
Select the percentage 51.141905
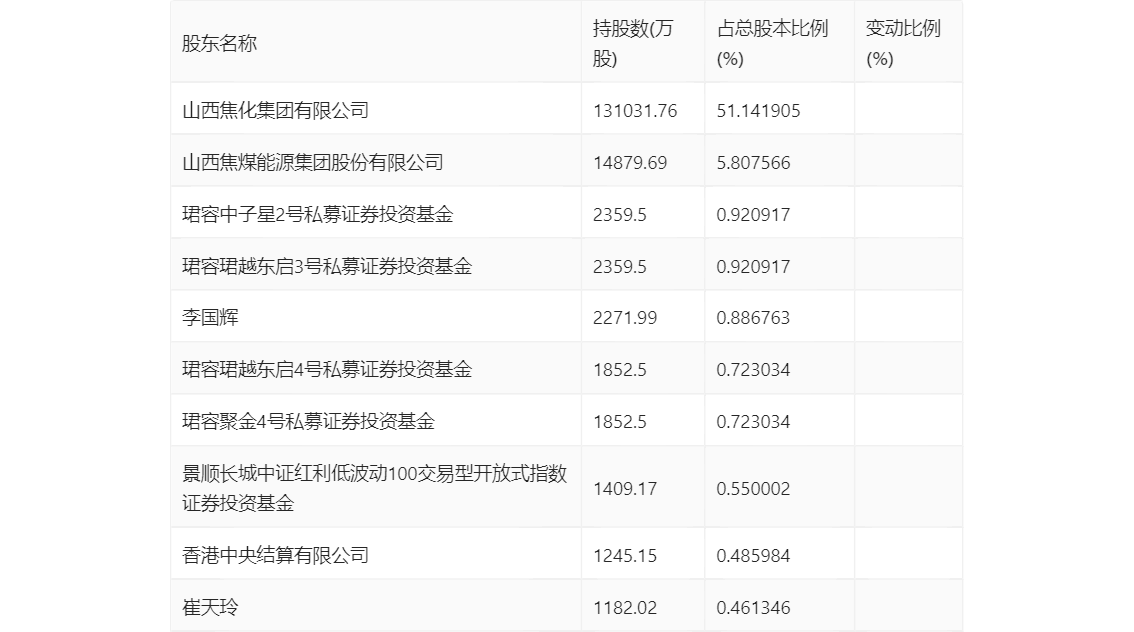coord(759,111)
